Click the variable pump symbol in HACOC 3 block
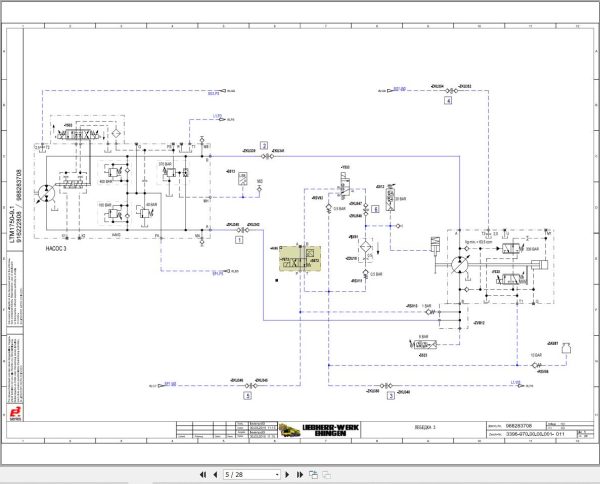Viewport: 600px width, 484px height. [47, 193]
